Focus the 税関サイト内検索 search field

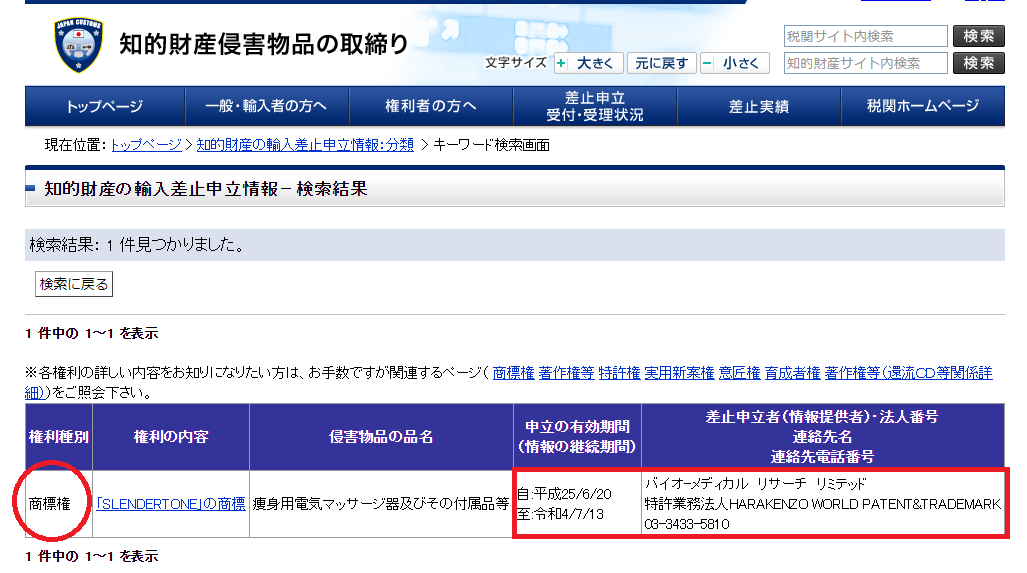coord(865,36)
